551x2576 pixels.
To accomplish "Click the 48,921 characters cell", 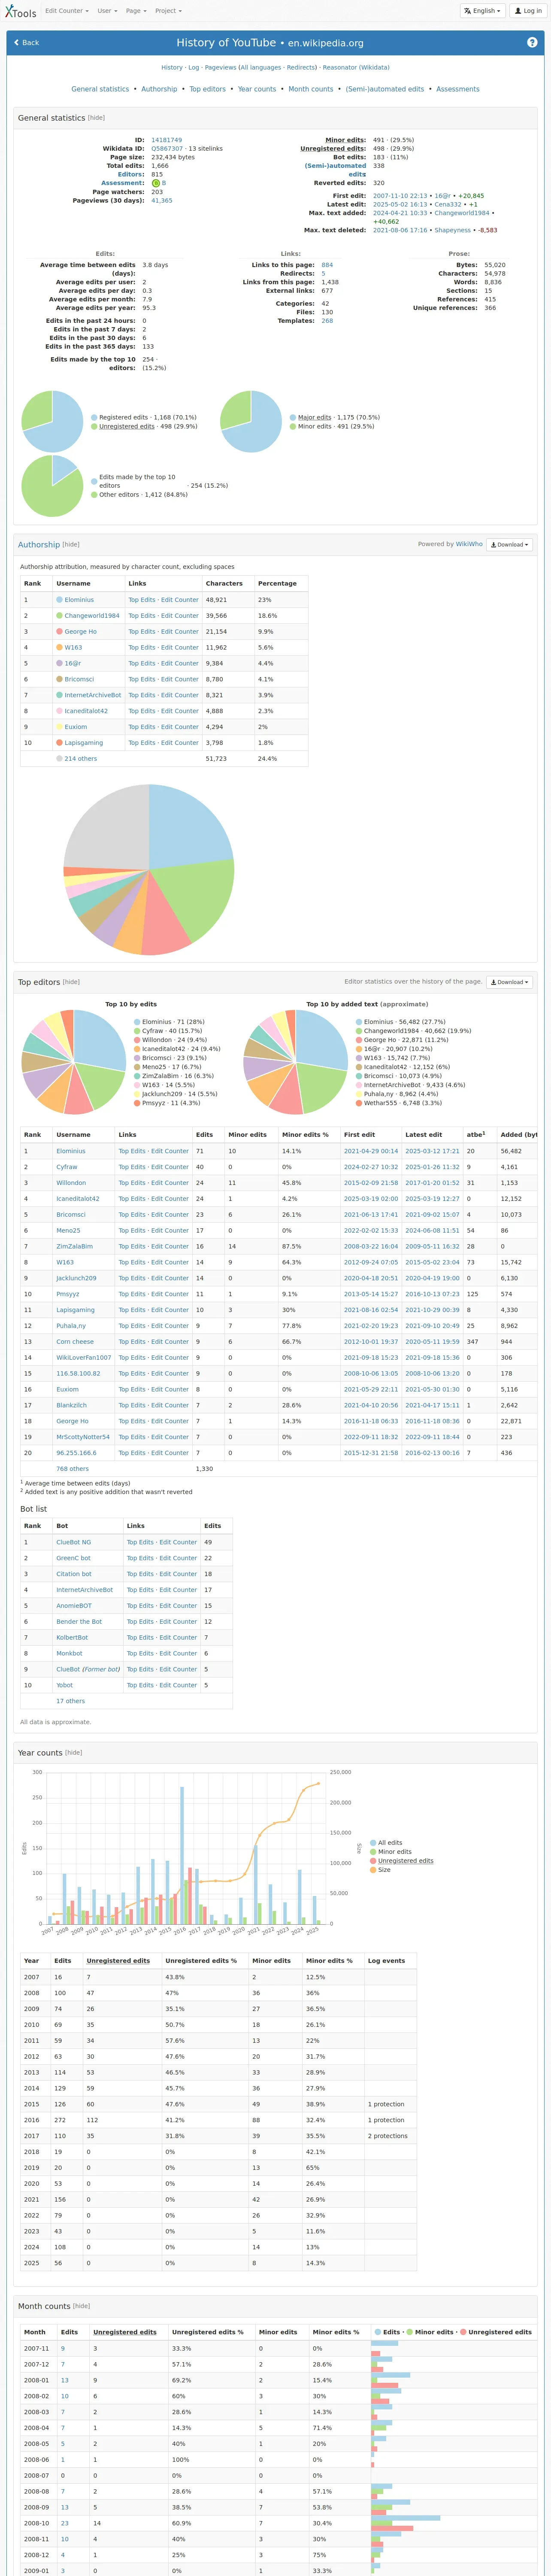I will click(228, 600).
